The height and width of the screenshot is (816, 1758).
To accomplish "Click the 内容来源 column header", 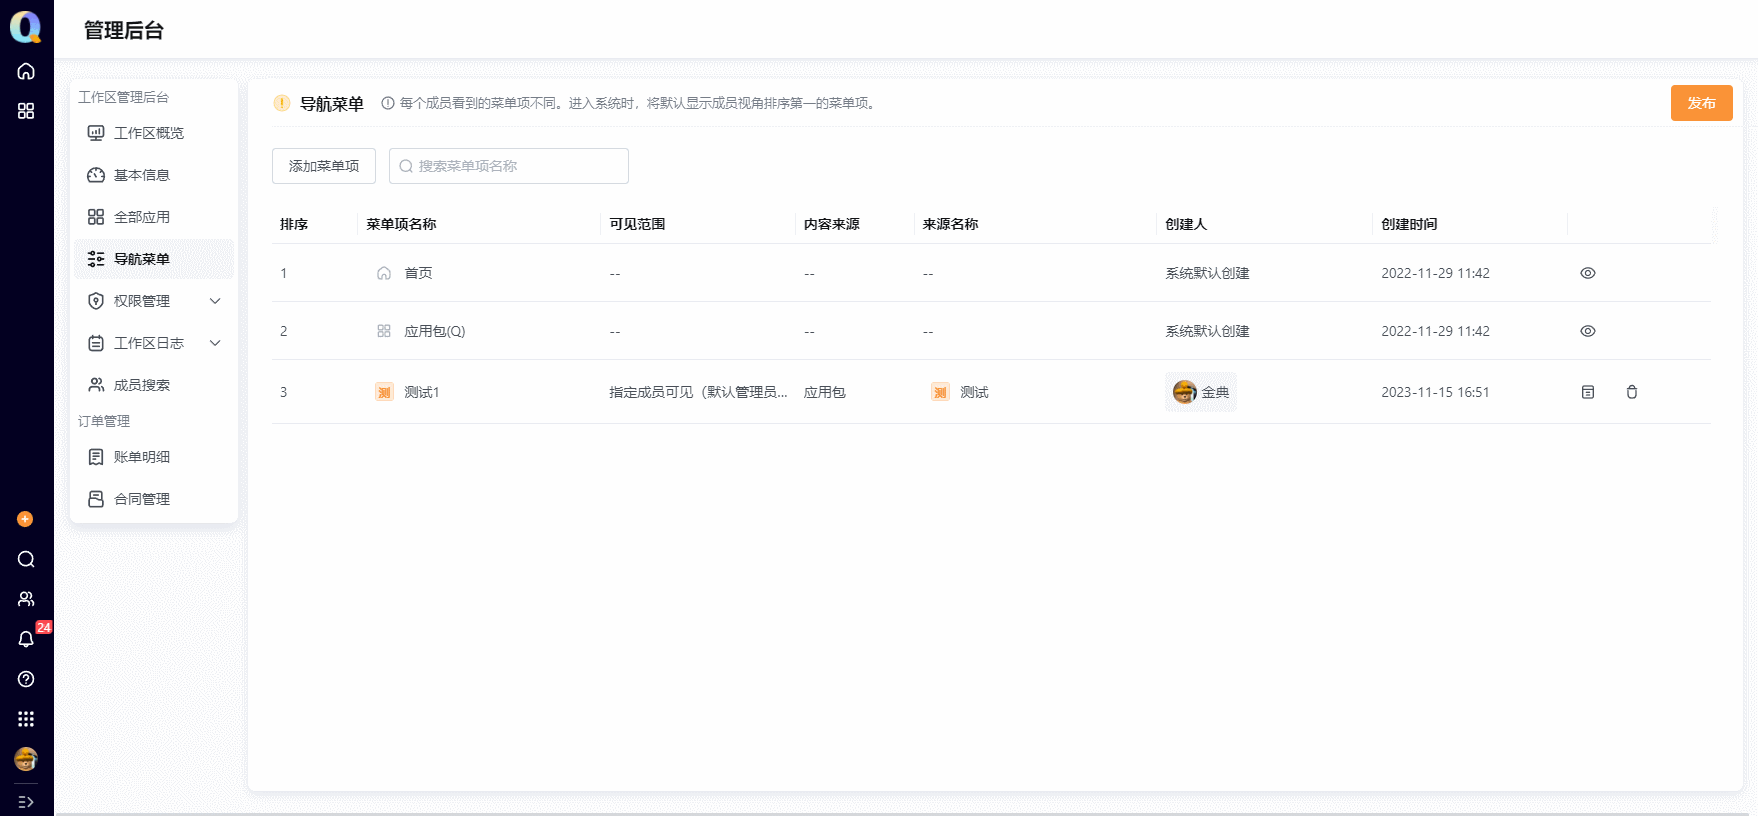I will tap(832, 224).
